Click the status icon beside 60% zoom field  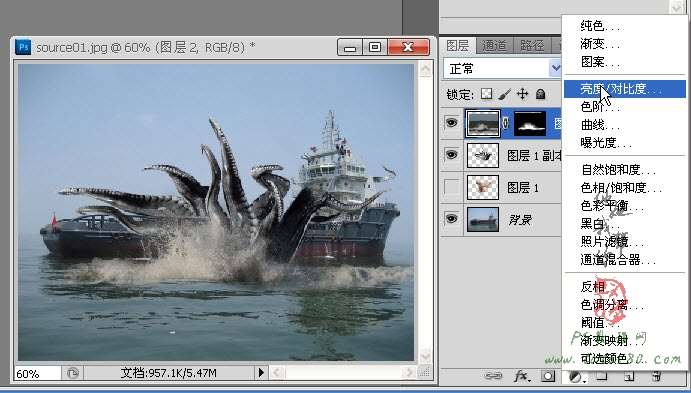click(x=72, y=374)
